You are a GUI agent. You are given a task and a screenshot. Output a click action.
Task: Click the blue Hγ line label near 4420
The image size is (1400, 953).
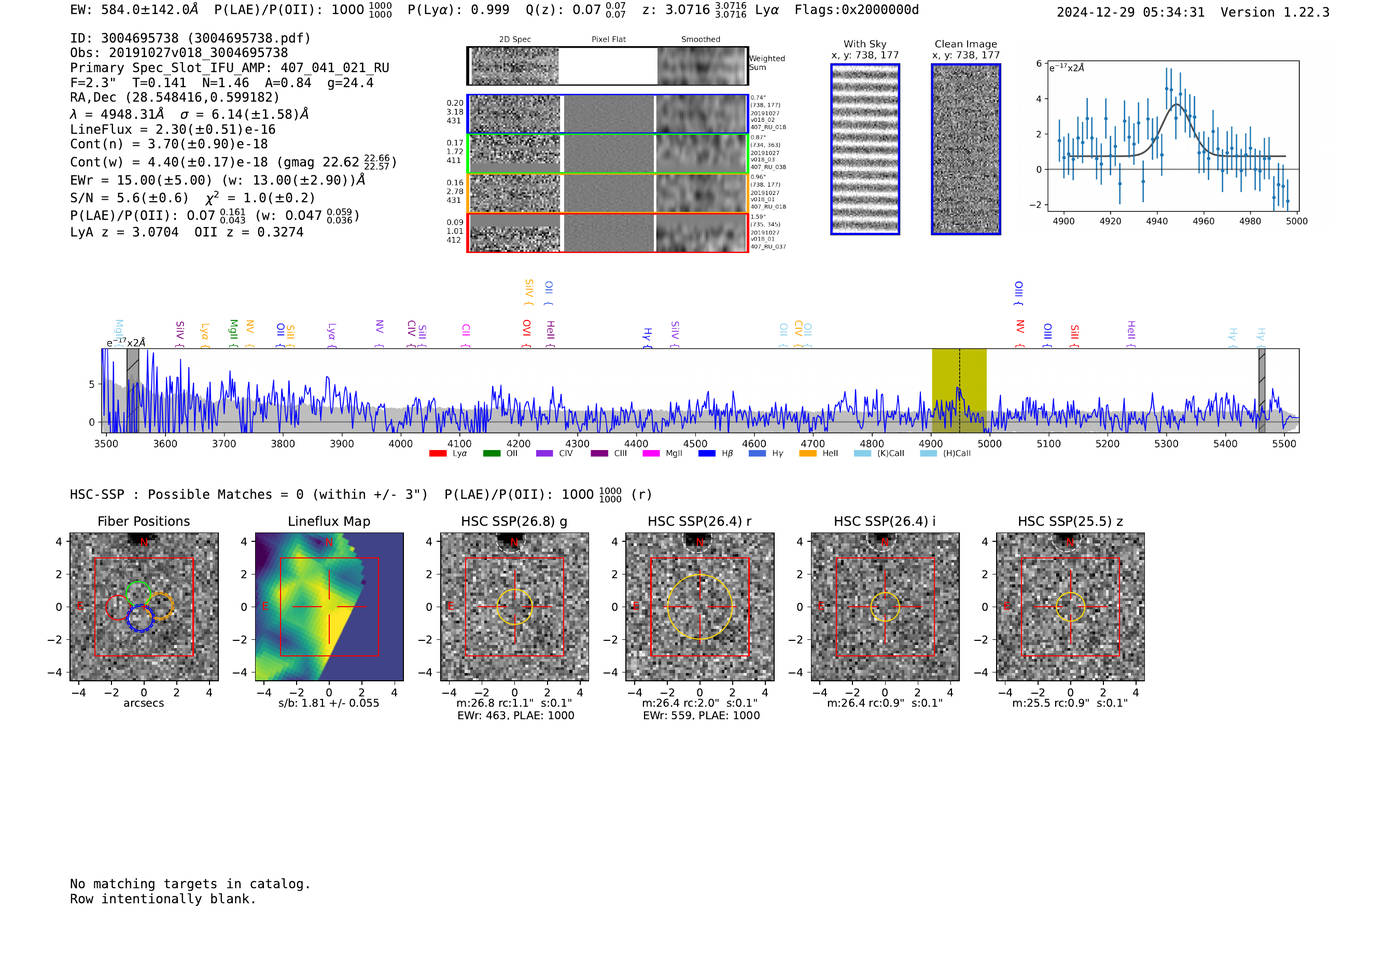point(647,337)
